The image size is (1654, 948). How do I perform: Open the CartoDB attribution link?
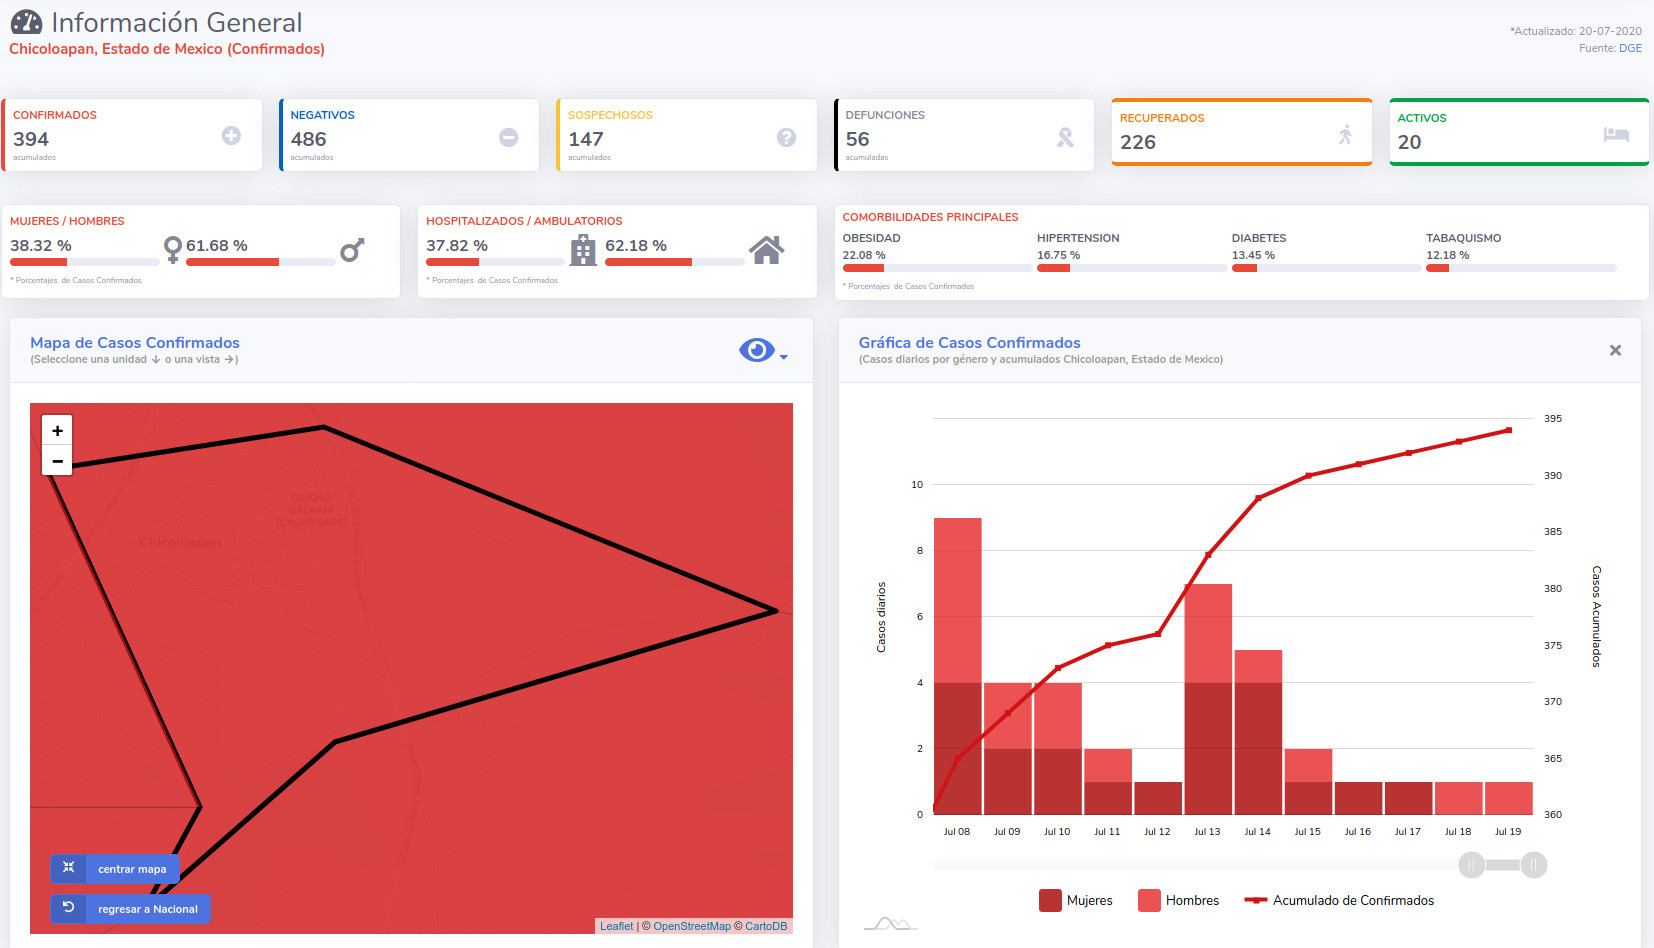pyautogui.click(x=766, y=926)
